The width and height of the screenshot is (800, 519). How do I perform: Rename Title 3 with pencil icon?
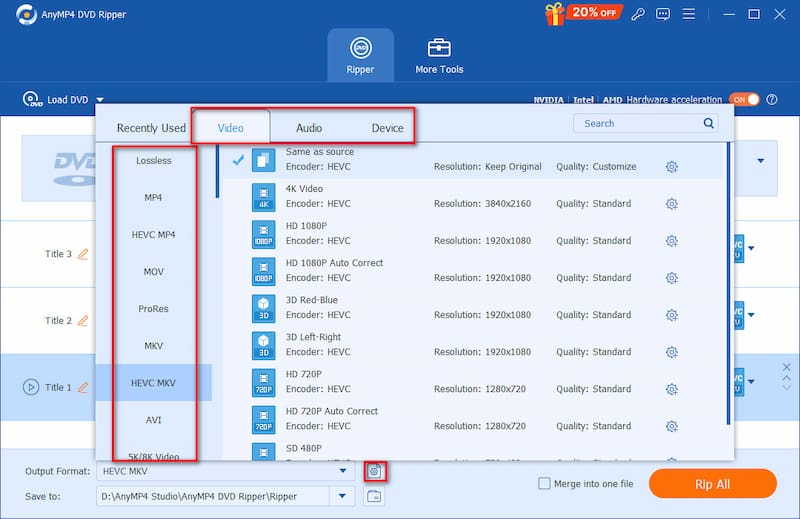[x=83, y=254]
